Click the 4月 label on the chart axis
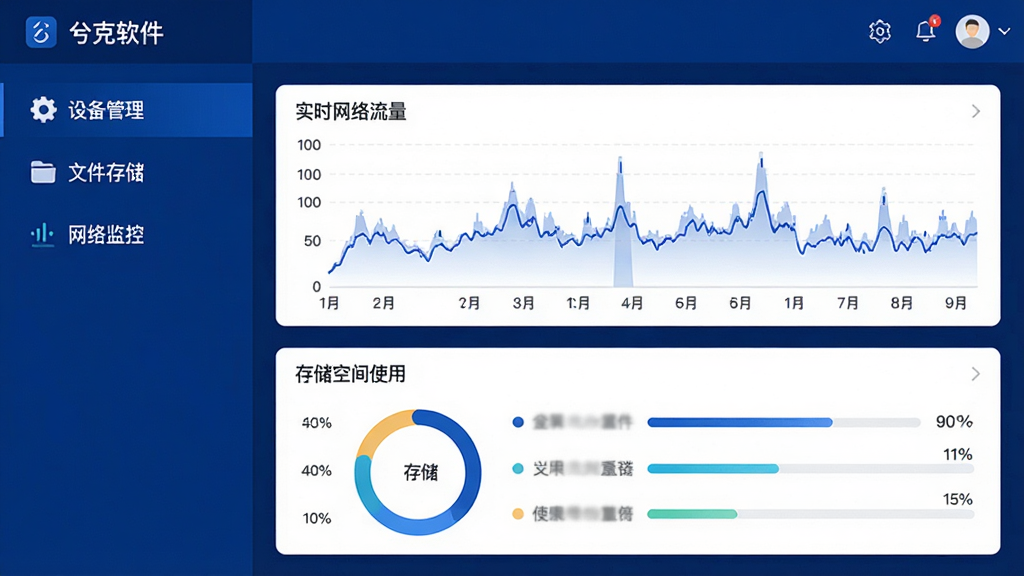1024x576 pixels. coord(632,303)
